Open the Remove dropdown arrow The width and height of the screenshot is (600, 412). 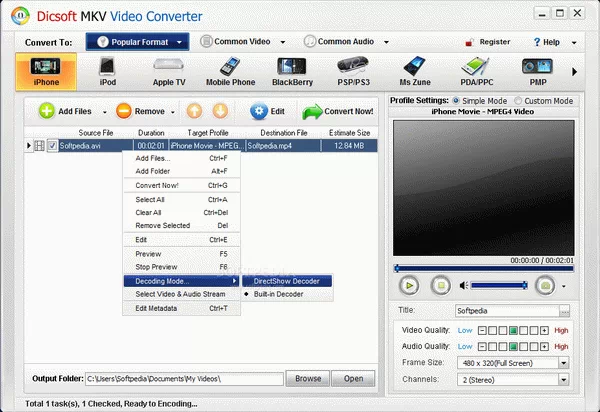point(173,112)
